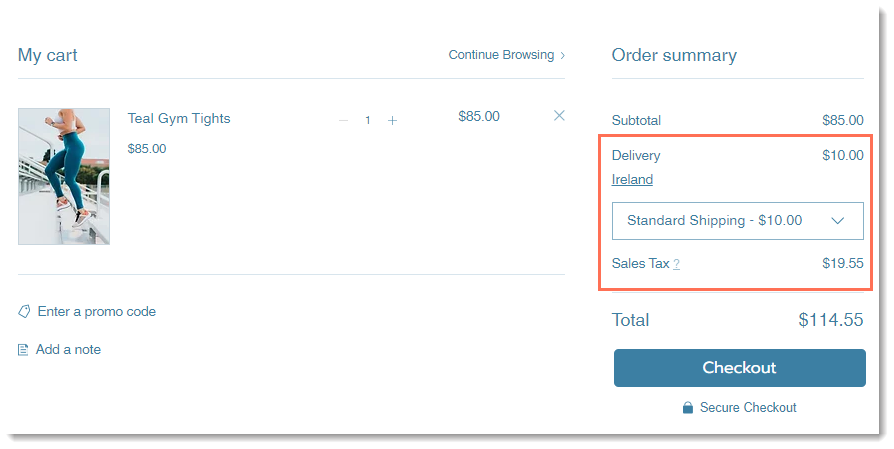Click the Order summary heading
The image size is (894, 449).
click(x=674, y=55)
